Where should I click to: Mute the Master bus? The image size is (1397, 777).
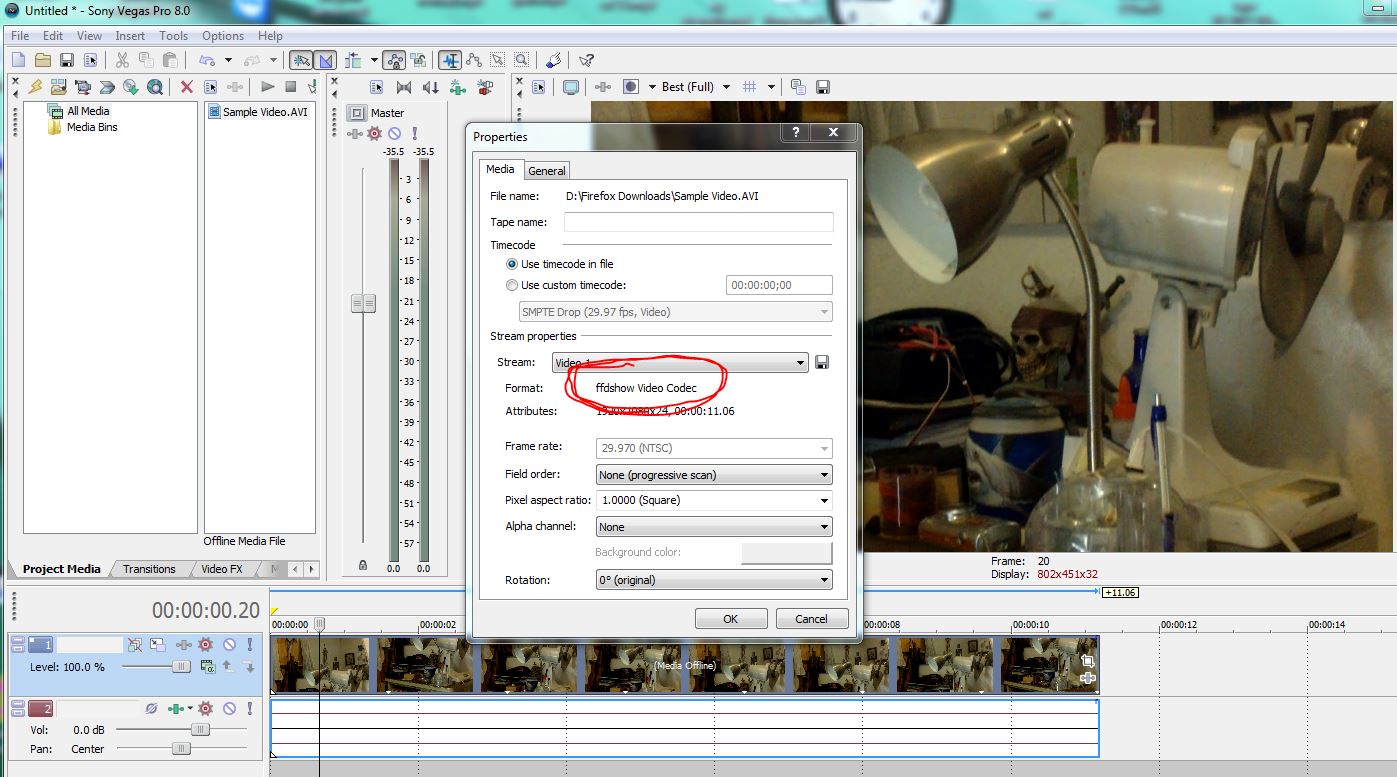coord(395,133)
